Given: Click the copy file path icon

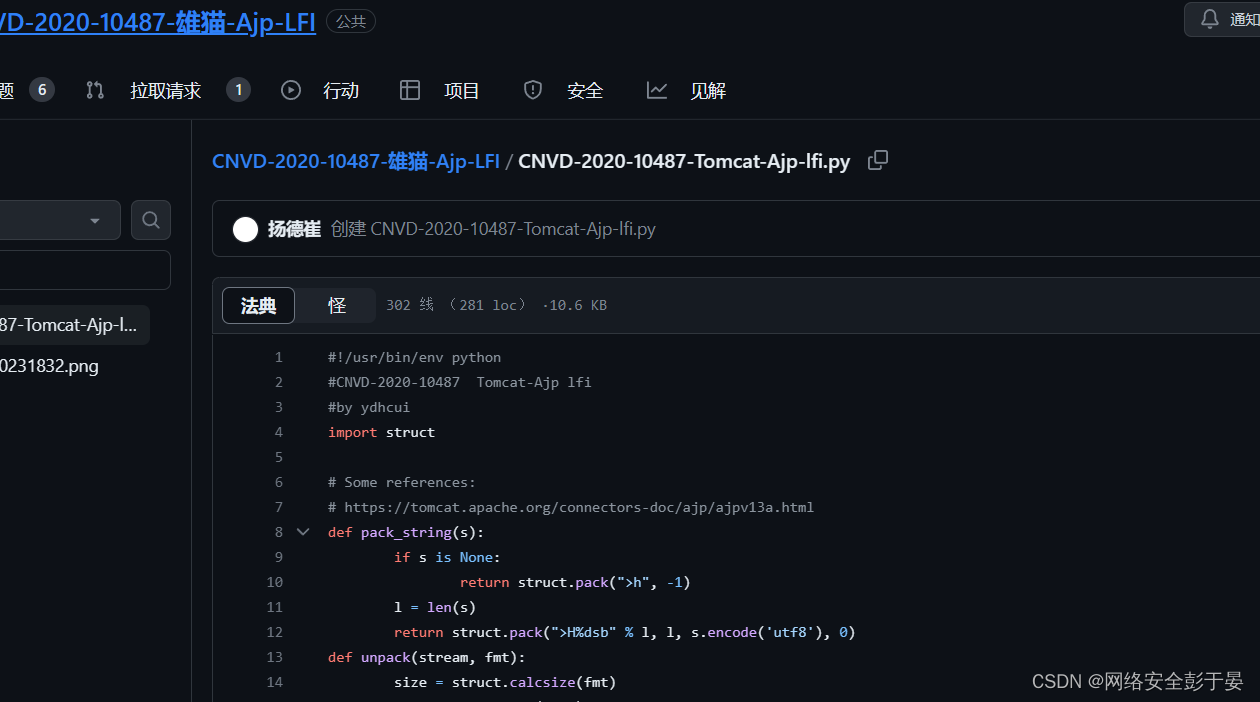Looking at the screenshot, I should (877, 160).
